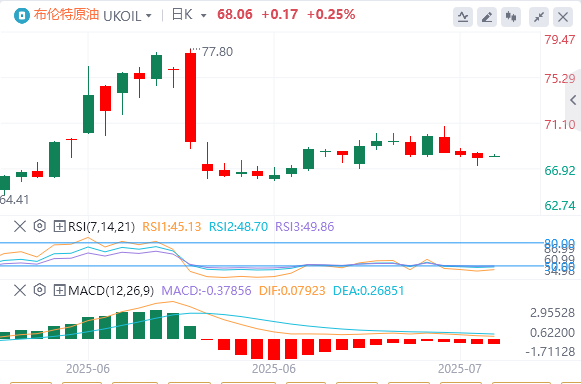The width and height of the screenshot is (581, 384).
Task: Switch chart type with candlestick icon
Action: click(511, 17)
